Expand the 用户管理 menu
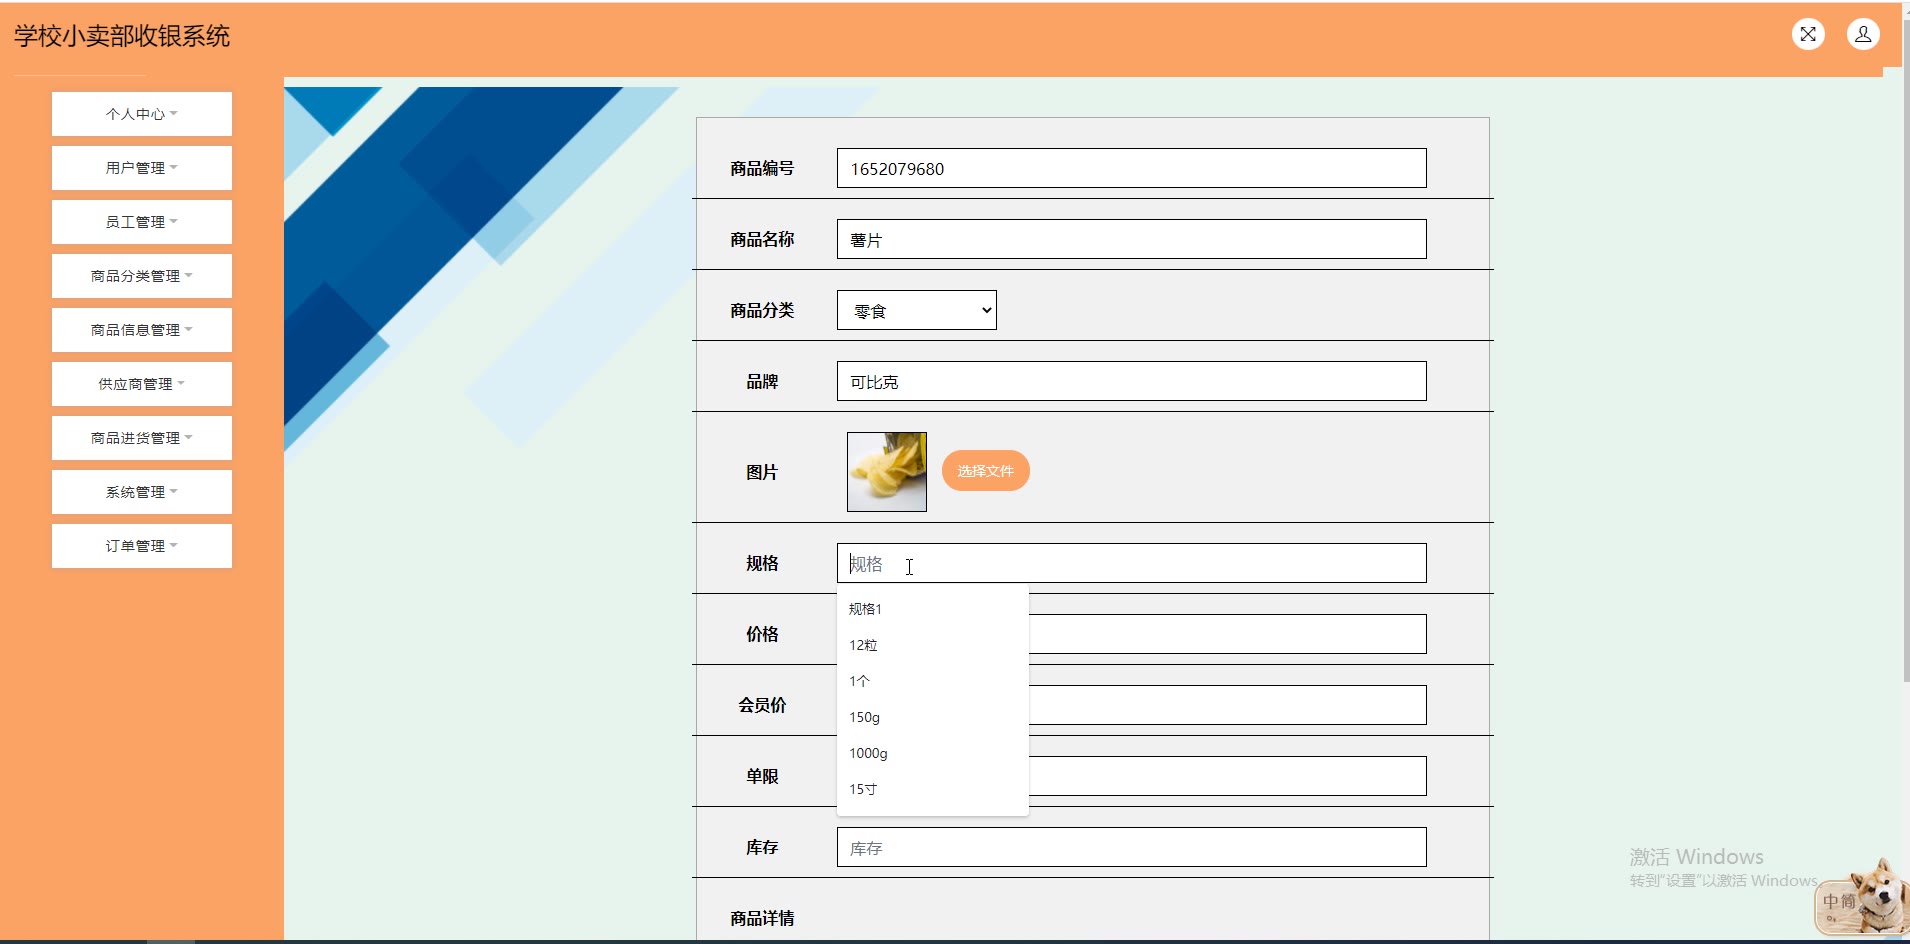 (142, 168)
